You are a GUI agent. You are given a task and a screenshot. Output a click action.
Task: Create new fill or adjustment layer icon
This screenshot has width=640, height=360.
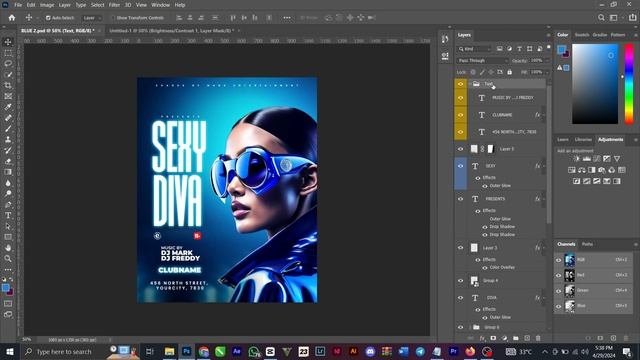[x=504, y=338]
